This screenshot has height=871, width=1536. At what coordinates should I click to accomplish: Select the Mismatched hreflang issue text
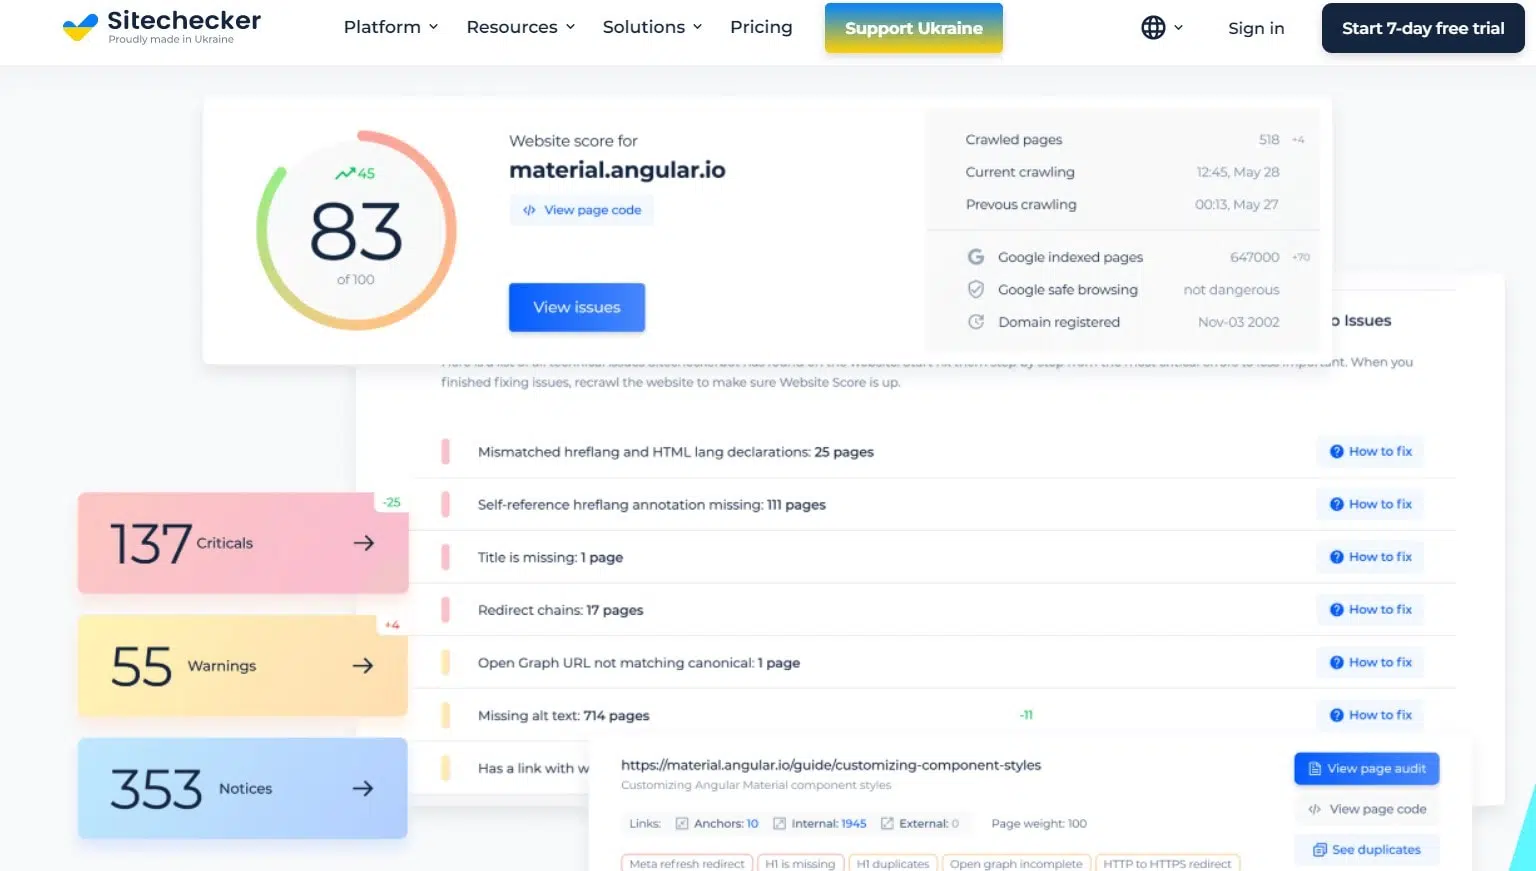[x=676, y=452]
